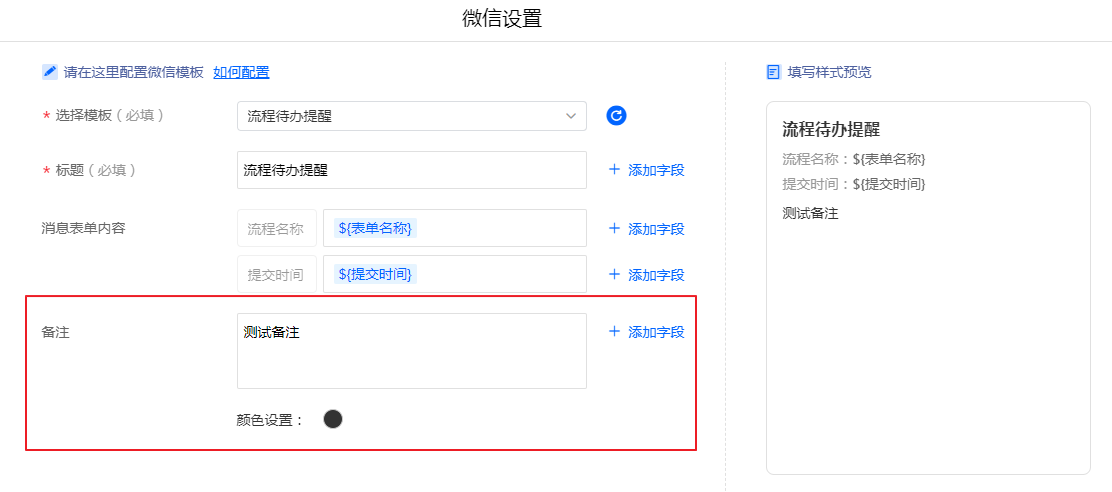Select the ${表单名称} field tag
Viewport: 1112px width, 492px height.
tap(375, 228)
